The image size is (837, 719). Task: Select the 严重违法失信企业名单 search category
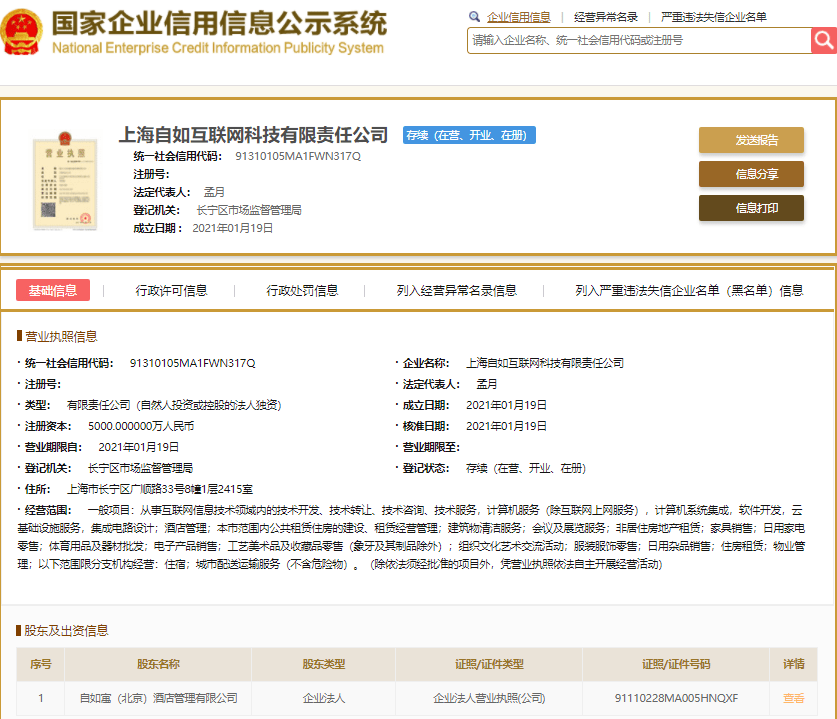[x=714, y=17]
